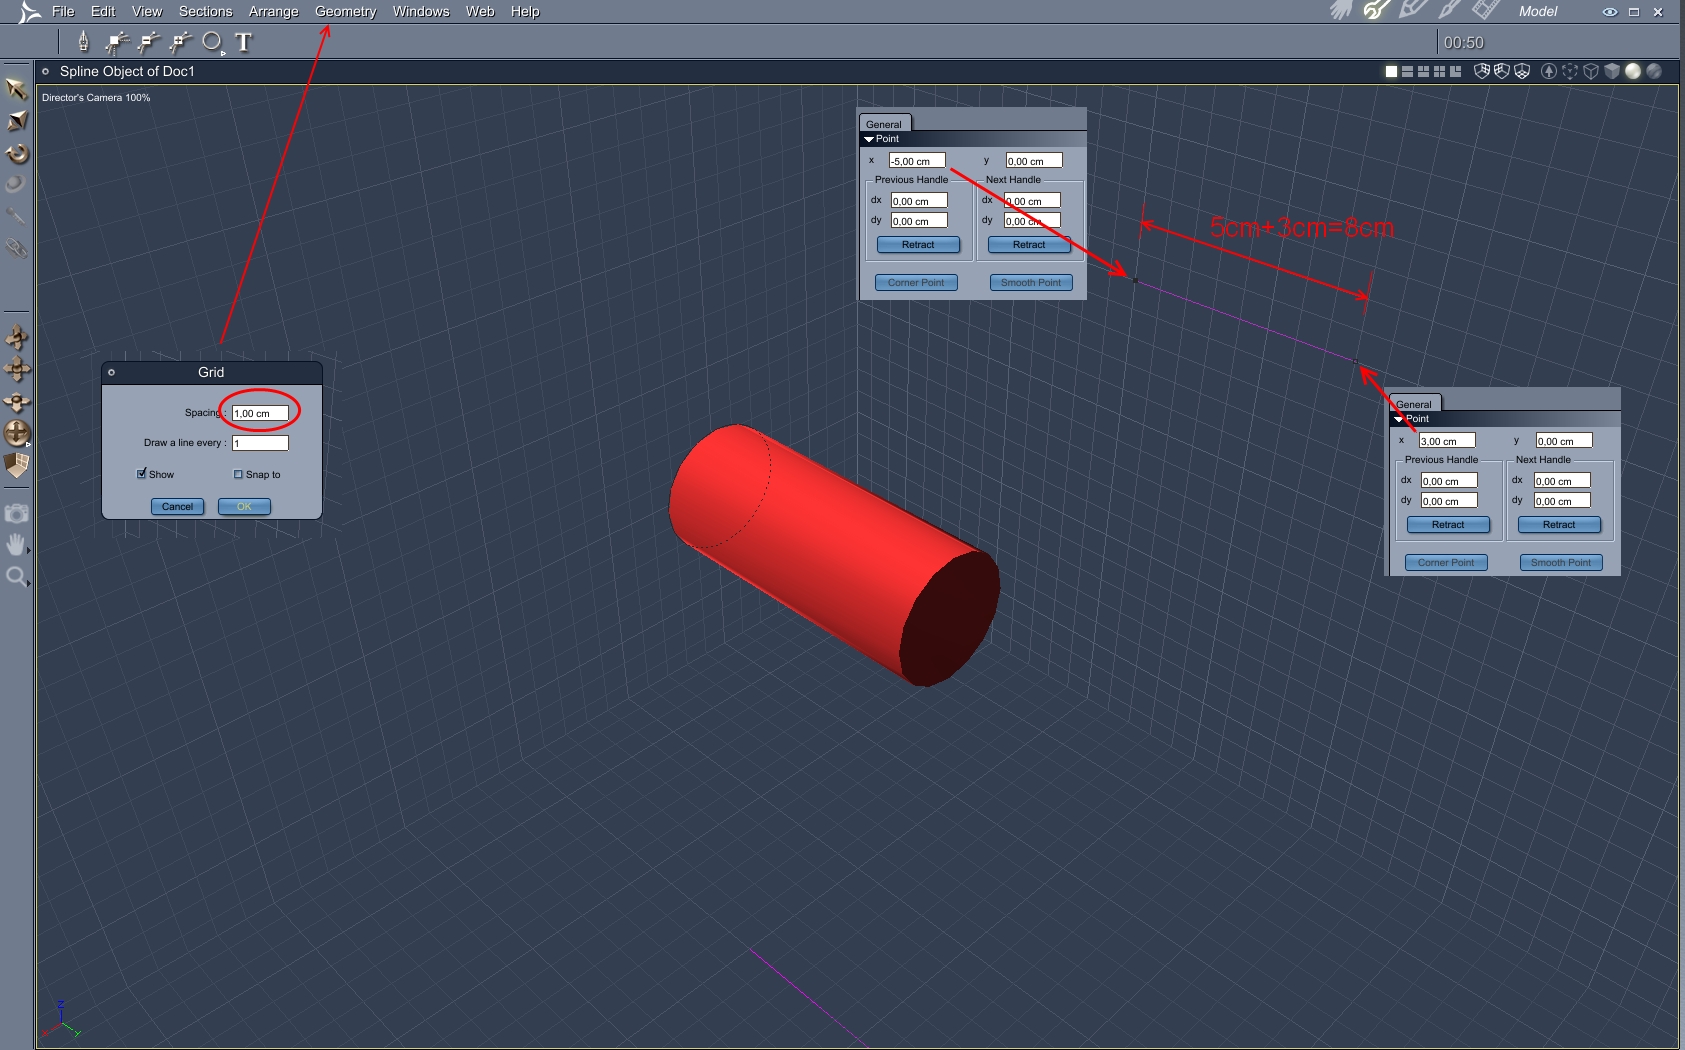The image size is (1685, 1050).
Task: Click the Track XZ camera tool
Action: coord(16,369)
